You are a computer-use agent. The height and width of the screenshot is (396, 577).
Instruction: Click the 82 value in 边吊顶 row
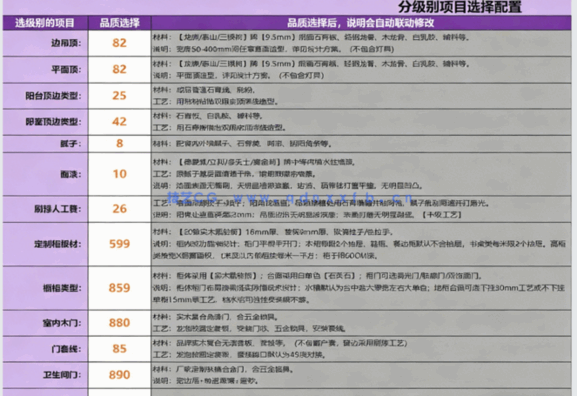(x=120, y=43)
